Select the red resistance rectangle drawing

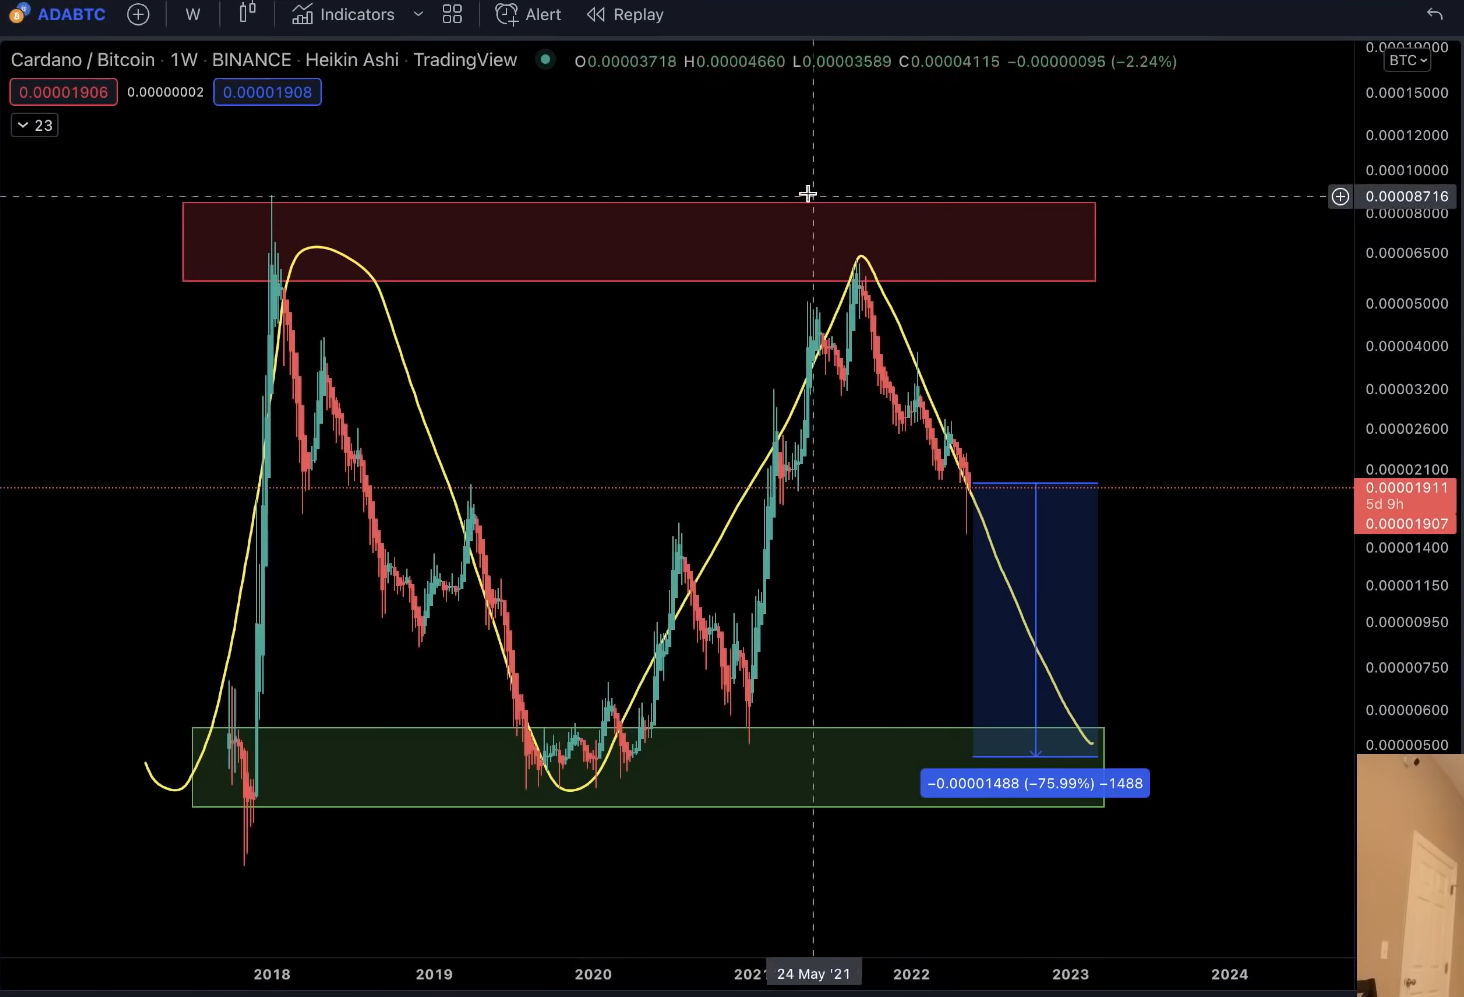pos(639,242)
